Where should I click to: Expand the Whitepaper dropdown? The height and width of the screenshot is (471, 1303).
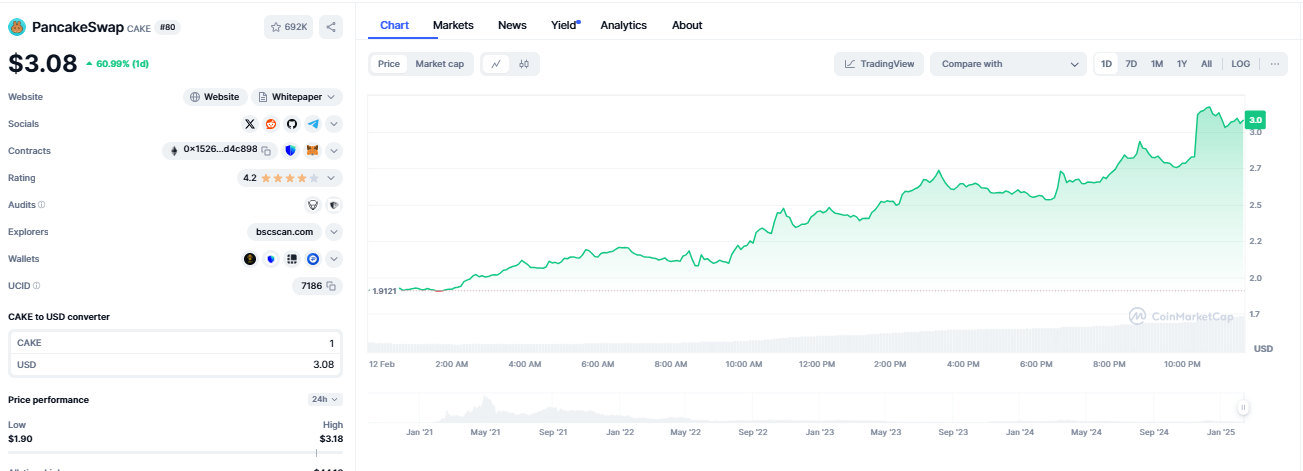point(297,97)
